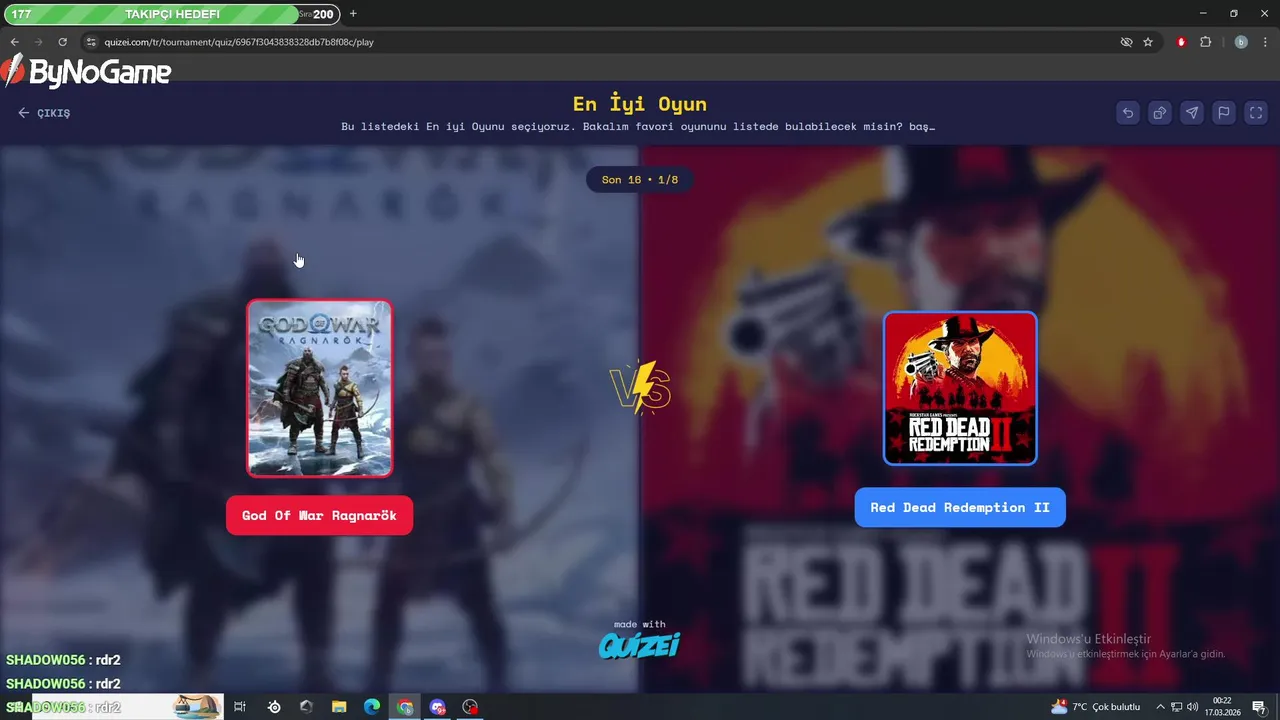This screenshot has width=1280, height=720.
Task: Open a new browser tab
Action: click(353, 14)
